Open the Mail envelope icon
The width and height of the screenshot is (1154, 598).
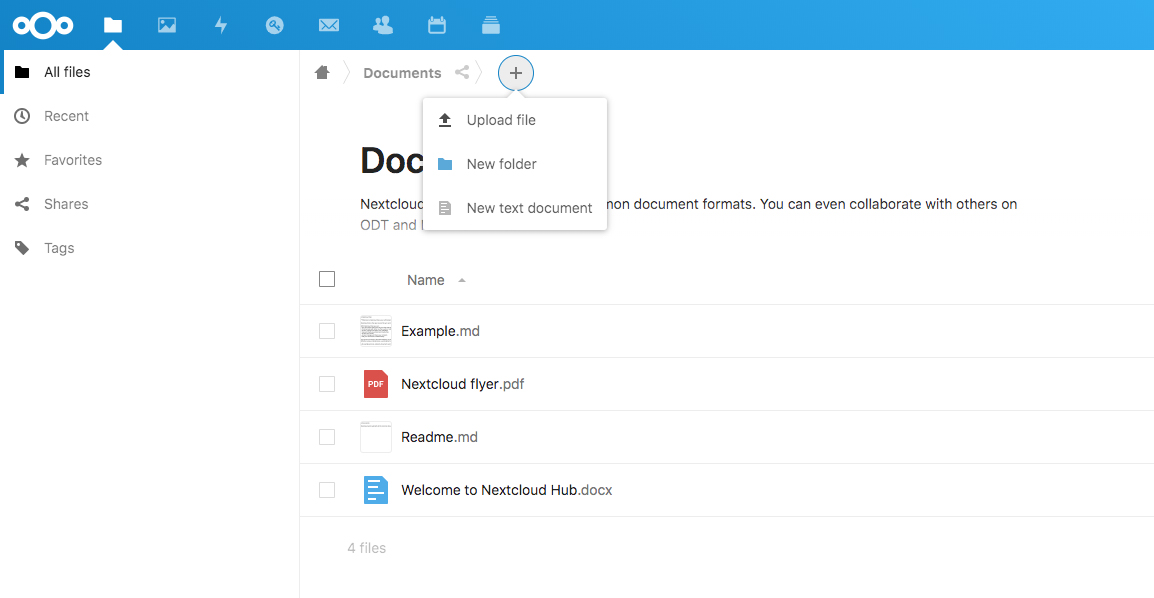[329, 26]
